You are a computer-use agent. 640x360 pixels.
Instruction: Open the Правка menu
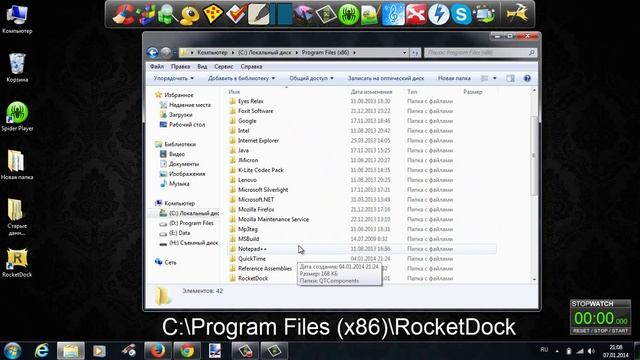click(x=180, y=67)
